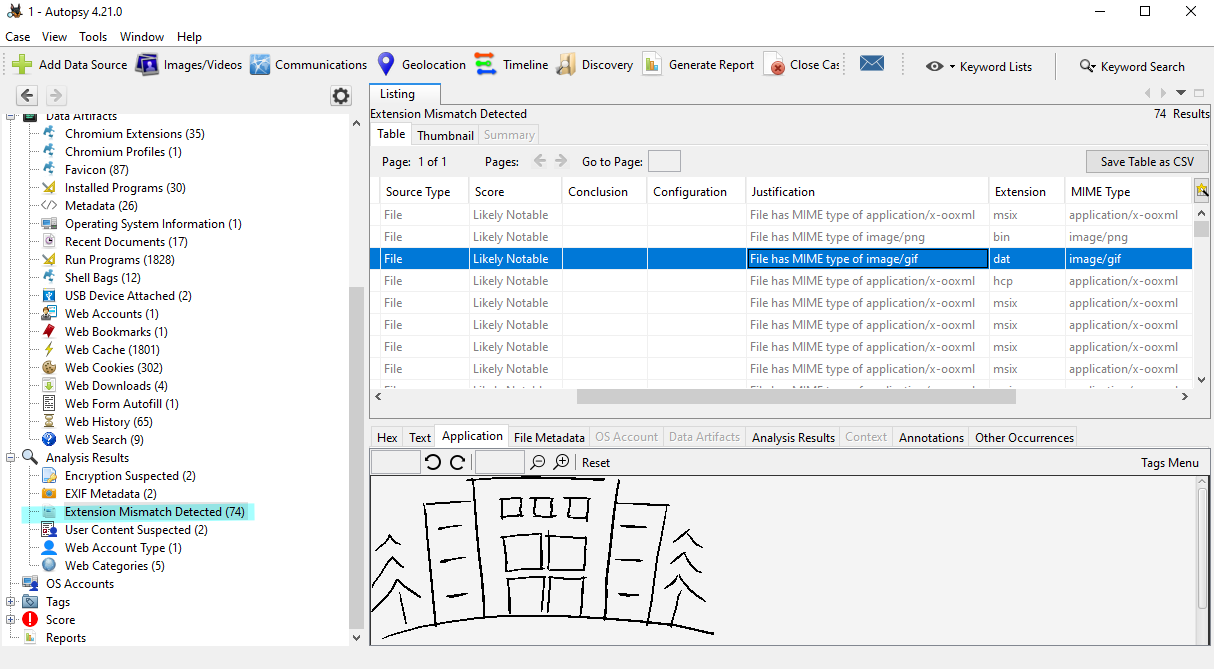Switch to the Thumbnail tab
1214x669 pixels.
coord(445,135)
